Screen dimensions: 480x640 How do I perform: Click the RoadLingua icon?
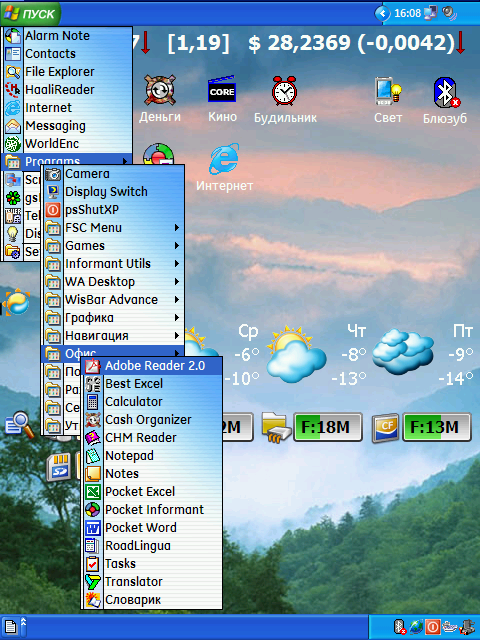(x=93, y=545)
